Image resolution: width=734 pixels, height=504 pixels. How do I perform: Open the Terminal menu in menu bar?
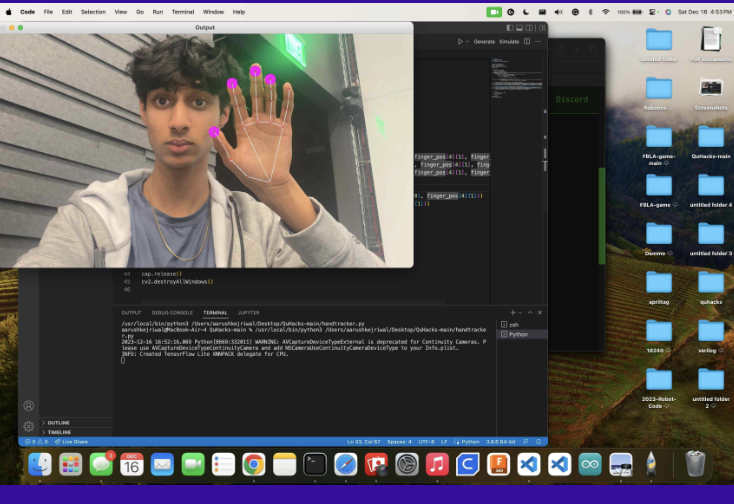[183, 12]
